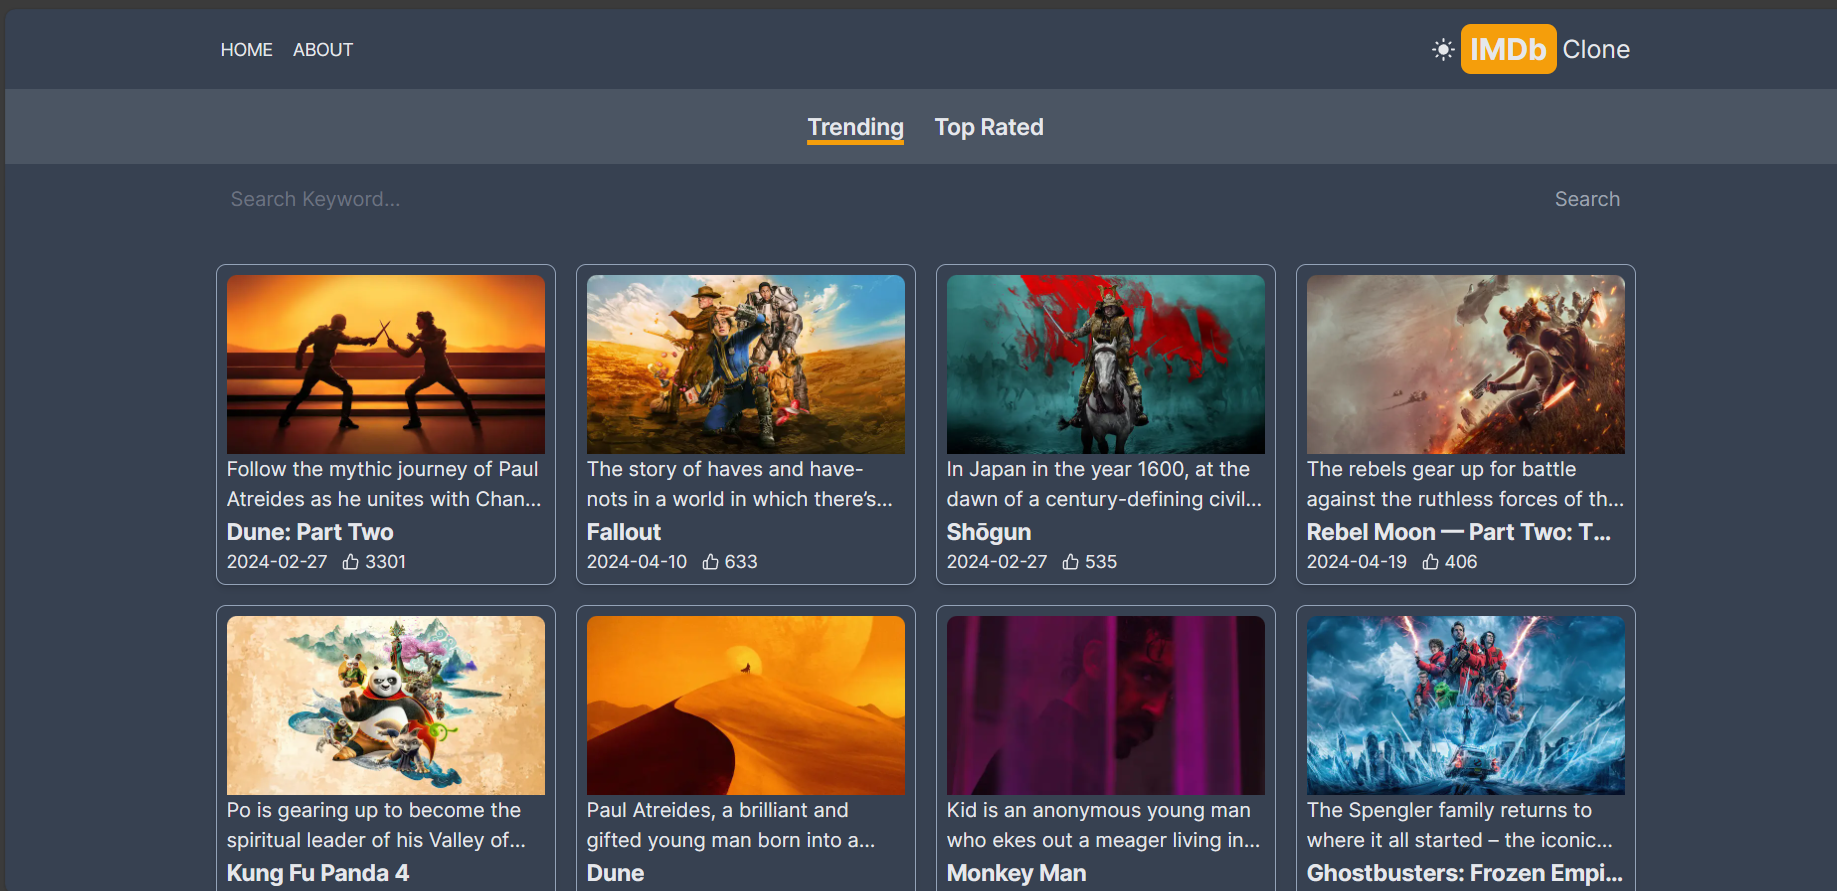Image resolution: width=1837 pixels, height=891 pixels.
Task: Click the IMDb logo badge
Action: 1507,49
